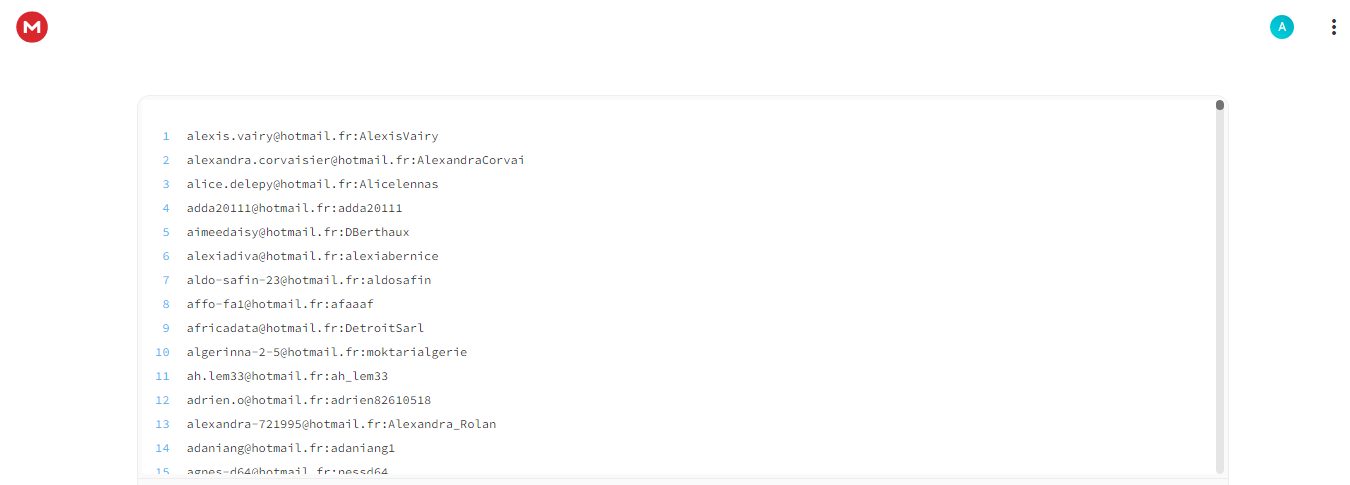
Task: Click line number 4 in the gutter
Action: click(x=166, y=208)
